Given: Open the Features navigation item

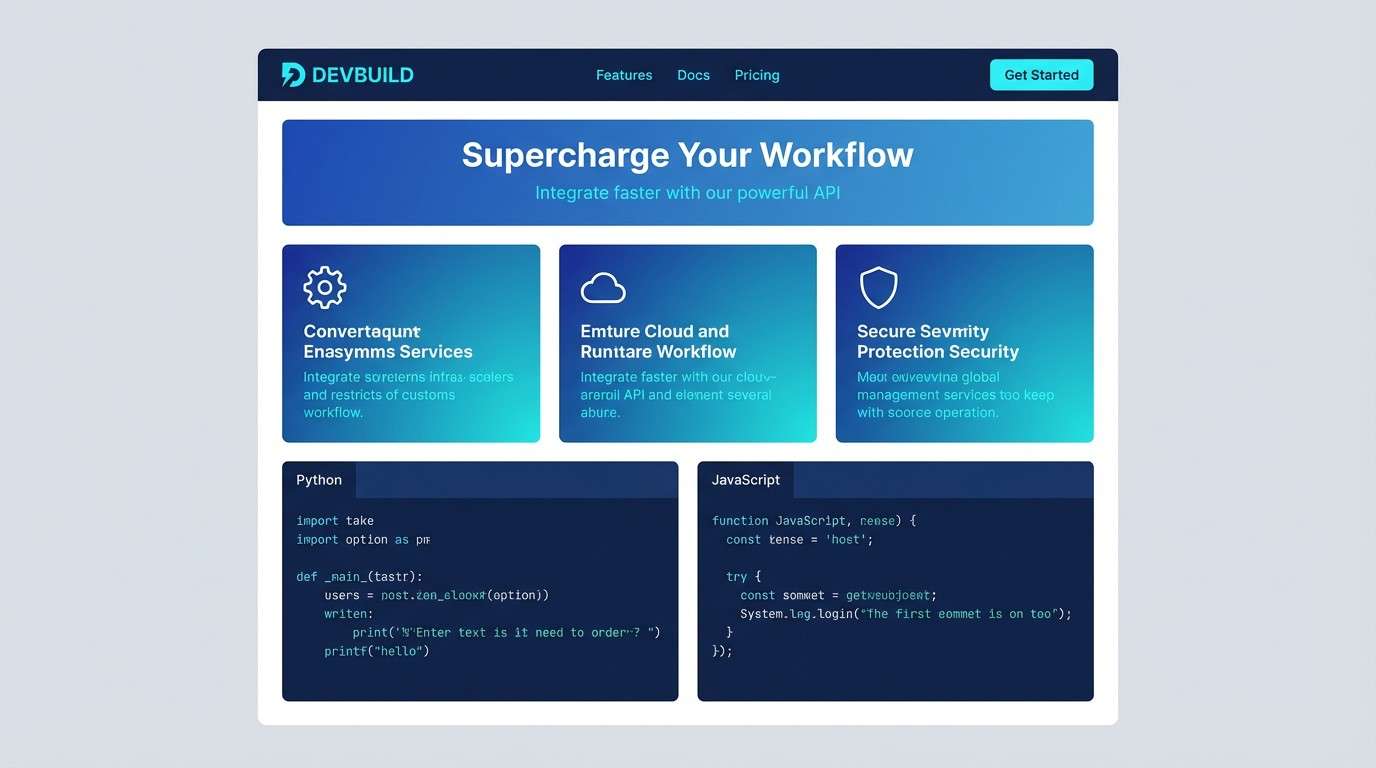Looking at the screenshot, I should point(624,75).
